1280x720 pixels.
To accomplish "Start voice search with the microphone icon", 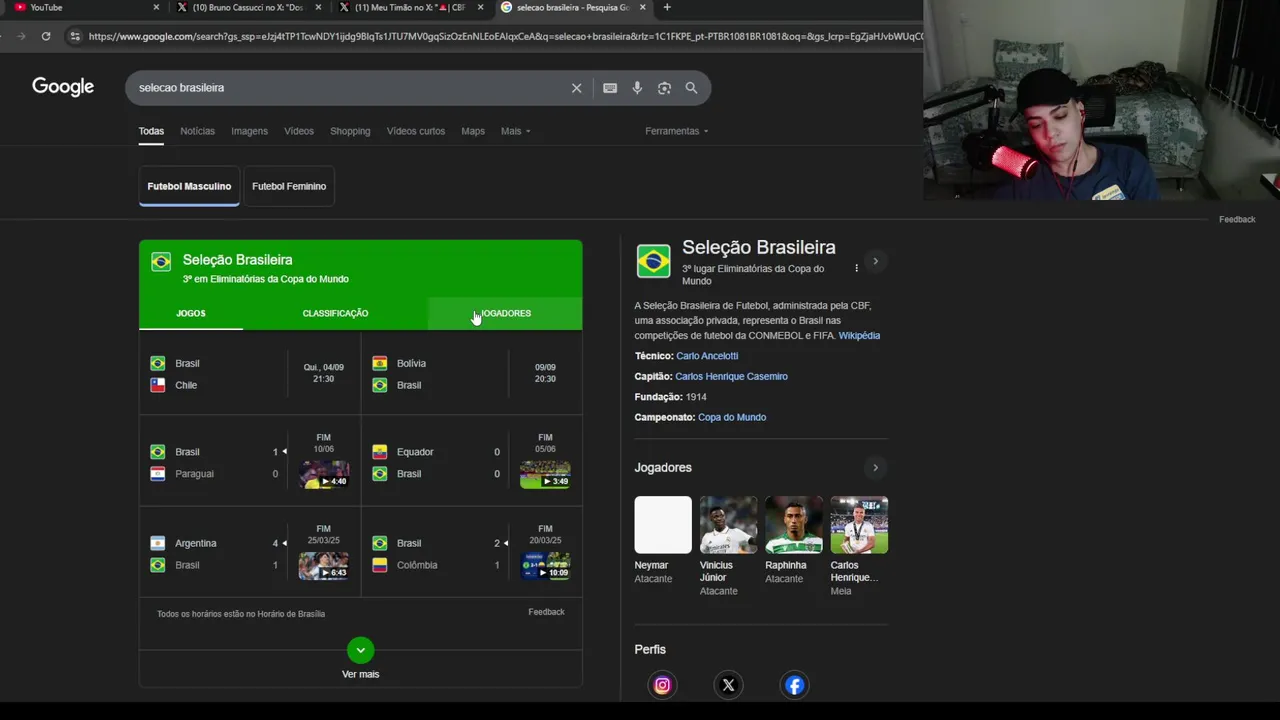I will pos(637,88).
